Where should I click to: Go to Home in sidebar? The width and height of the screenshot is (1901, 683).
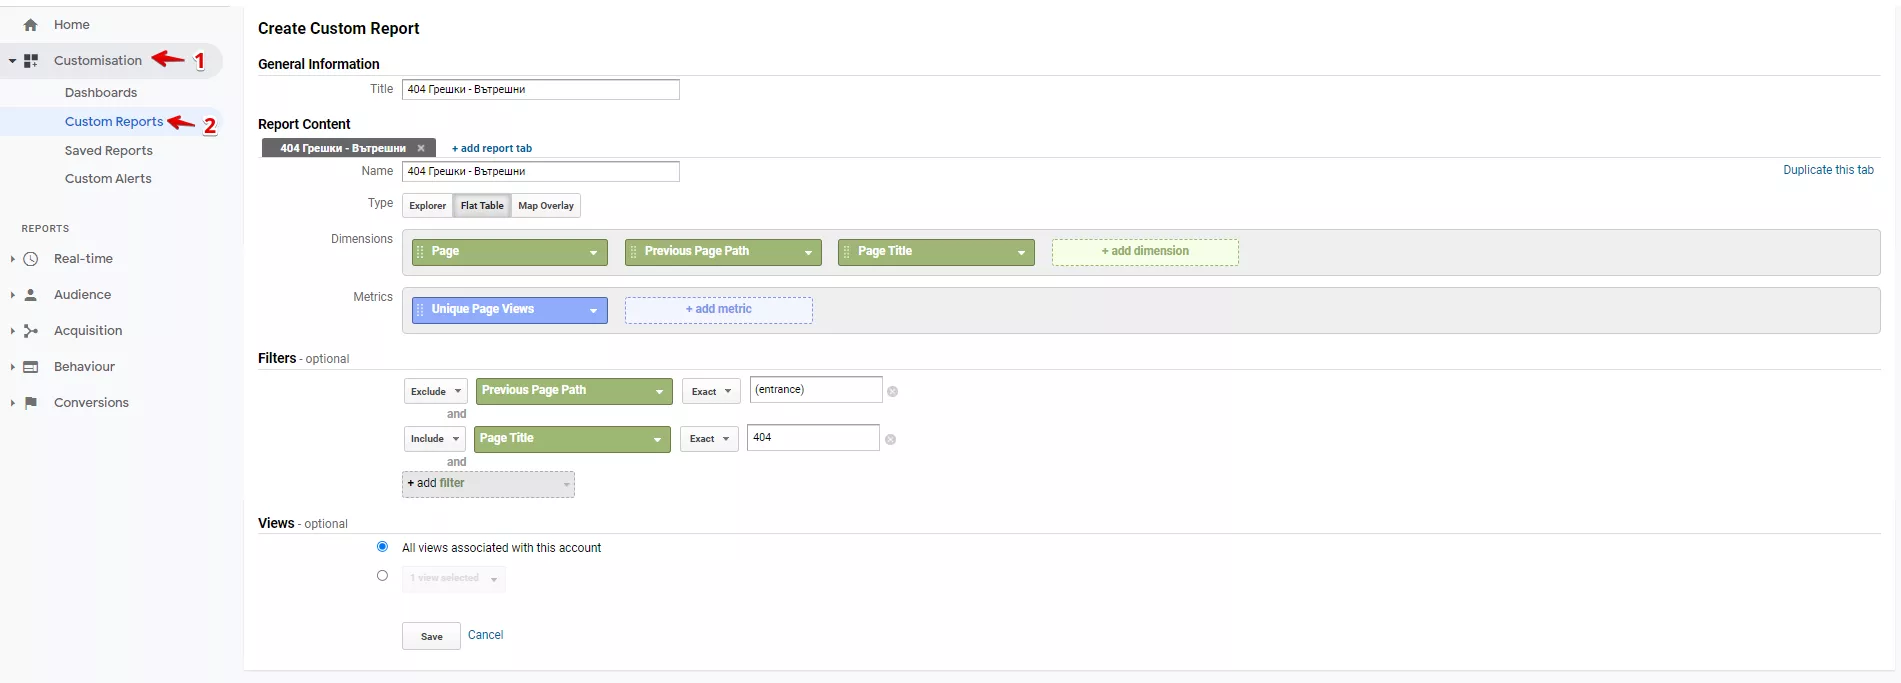click(x=72, y=25)
